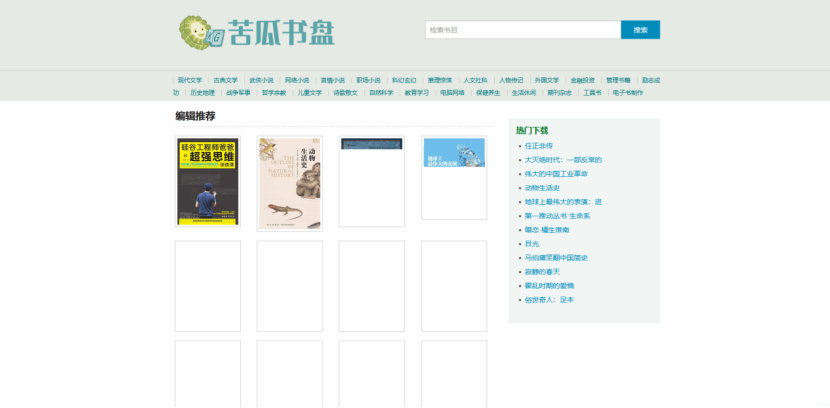The width and height of the screenshot is (830, 408).
Task: Select the 儿童文学 category
Action: tap(310, 93)
